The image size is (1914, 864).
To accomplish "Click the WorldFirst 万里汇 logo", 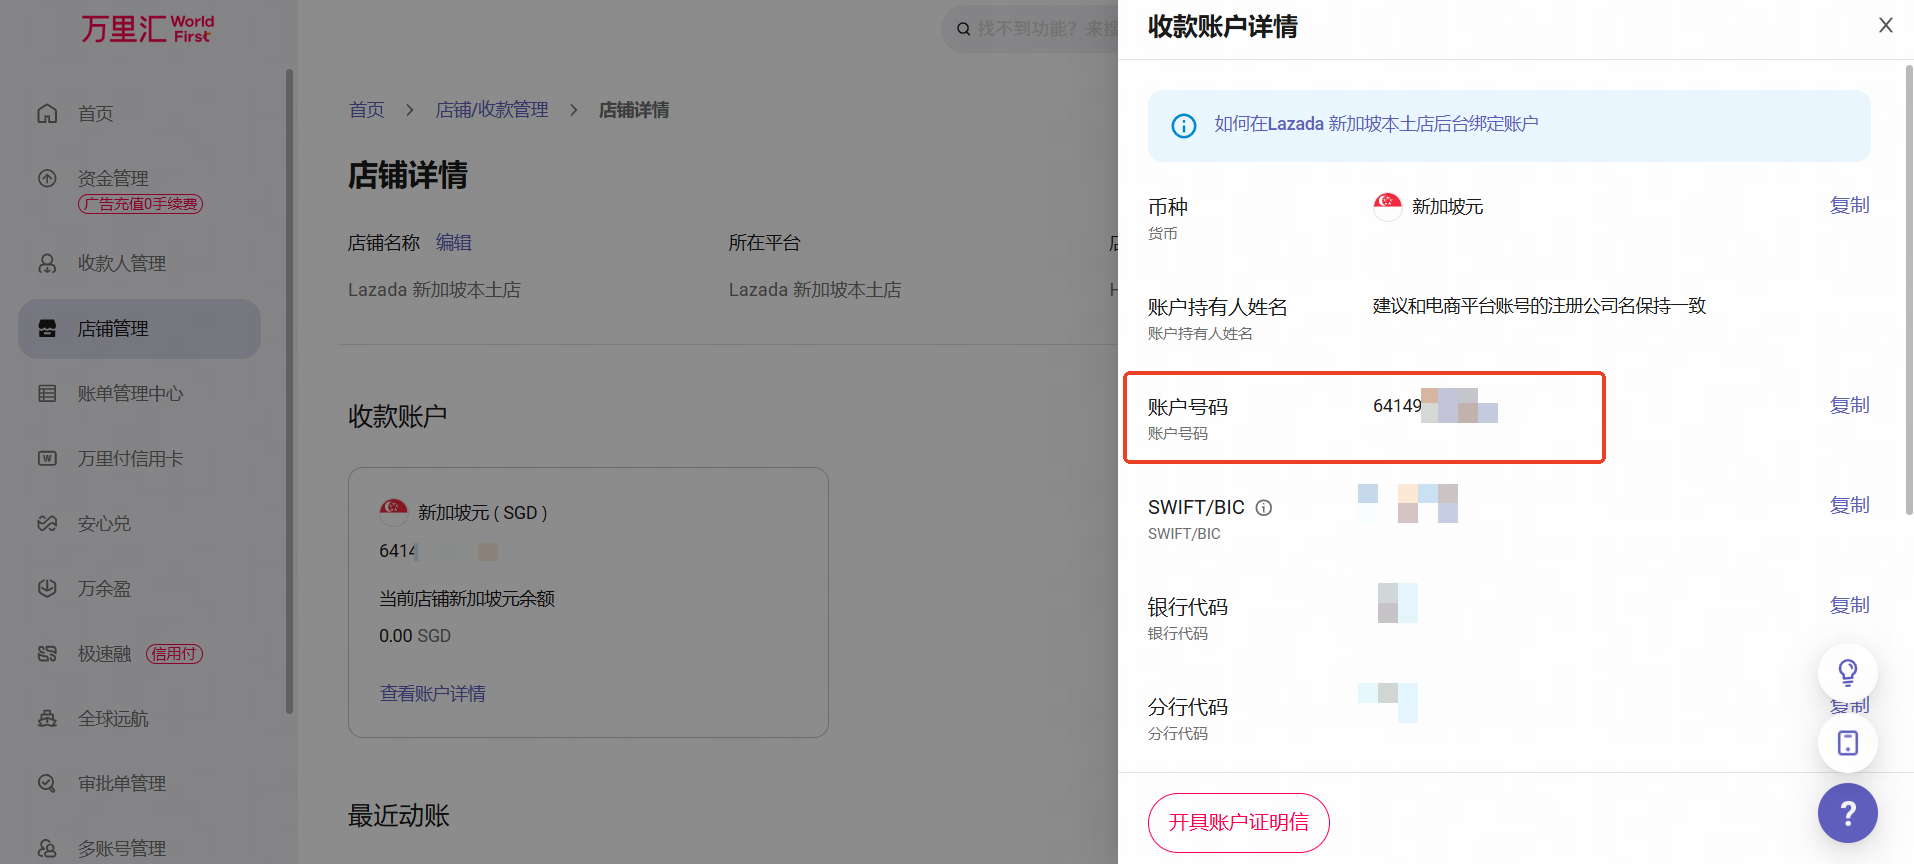I will point(147,29).
